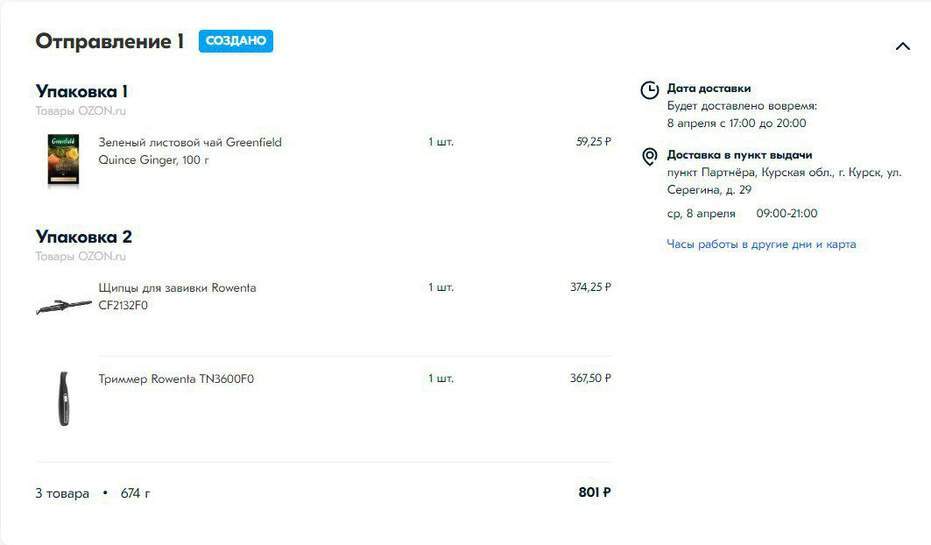Click the Отправление 1 heading

tap(109, 41)
